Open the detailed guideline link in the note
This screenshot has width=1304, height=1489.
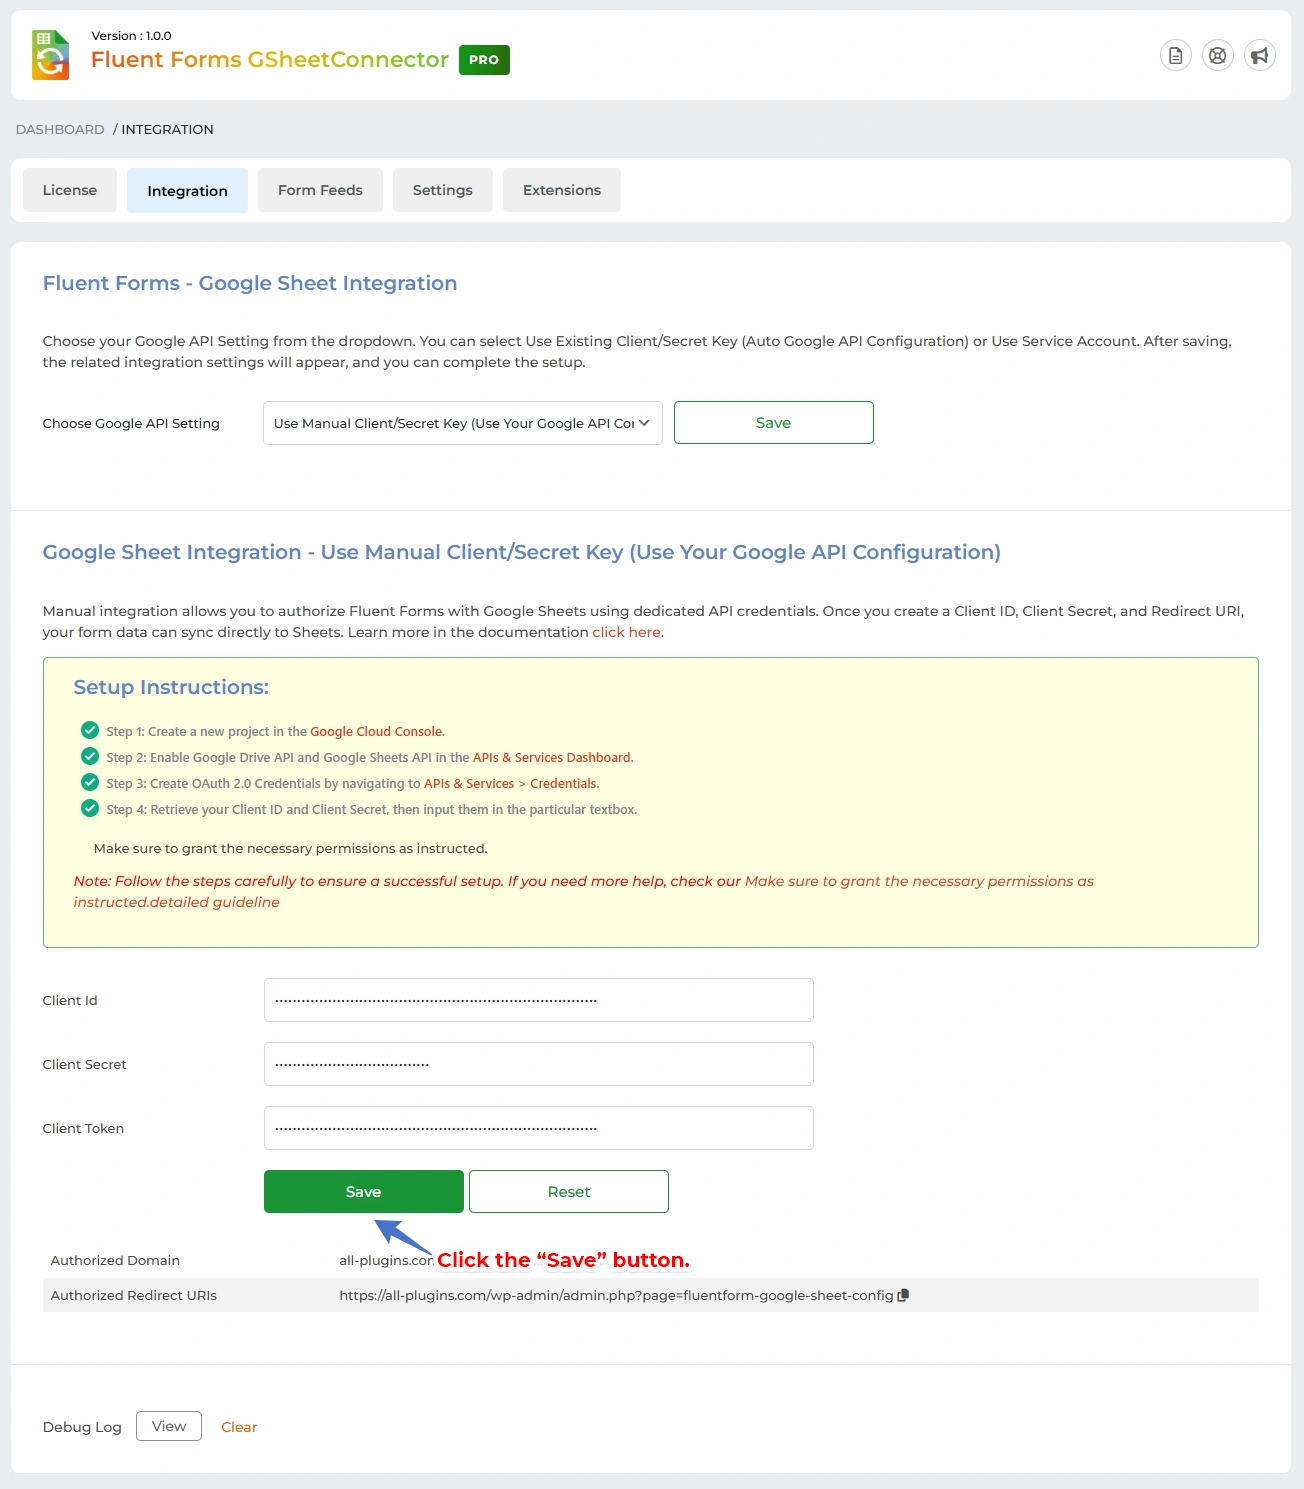[583, 891]
